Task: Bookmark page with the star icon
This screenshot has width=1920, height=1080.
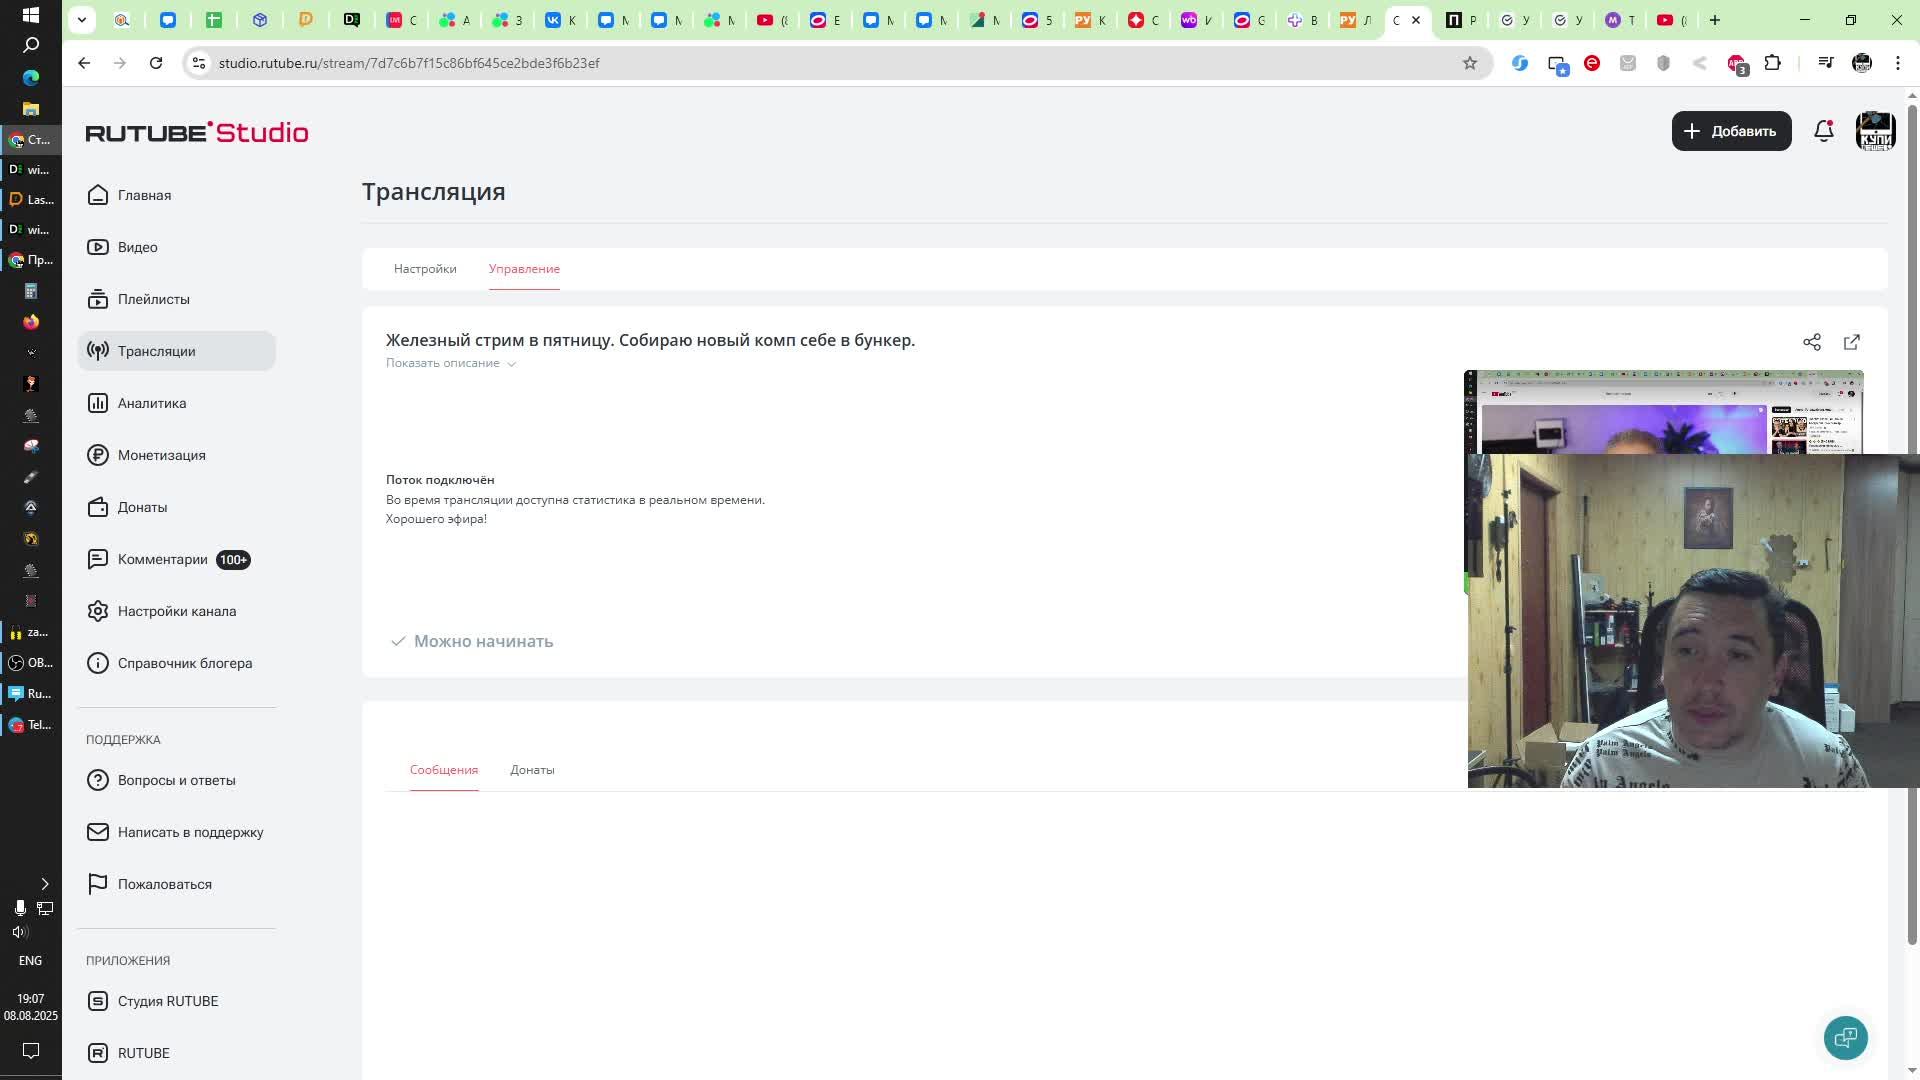Action: (1469, 63)
